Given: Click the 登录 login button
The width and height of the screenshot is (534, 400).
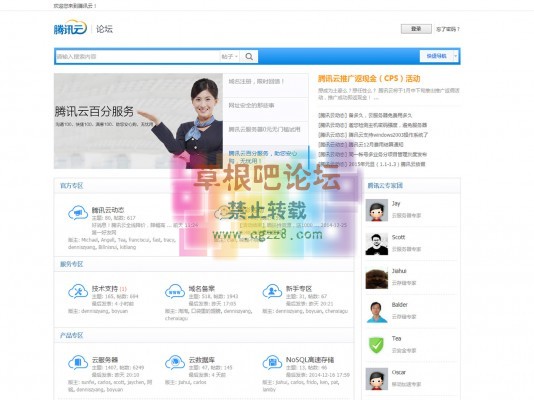Looking at the screenshot, I should [416, 29].
